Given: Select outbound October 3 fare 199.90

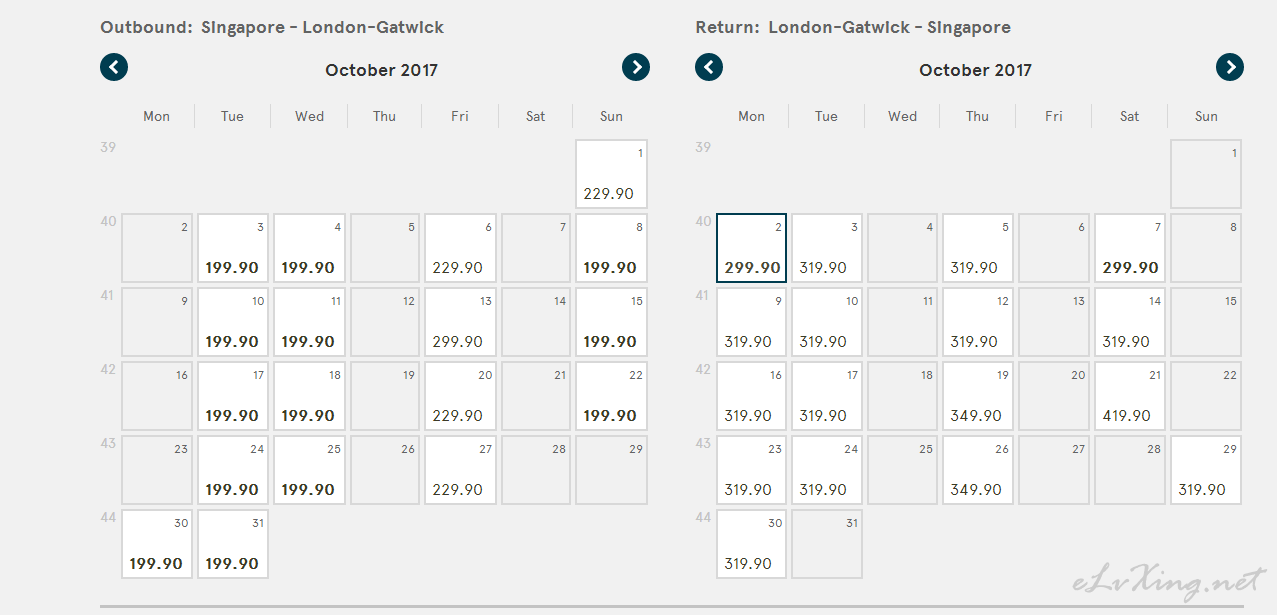Looking at the screenshot, I should coord(233,248).
